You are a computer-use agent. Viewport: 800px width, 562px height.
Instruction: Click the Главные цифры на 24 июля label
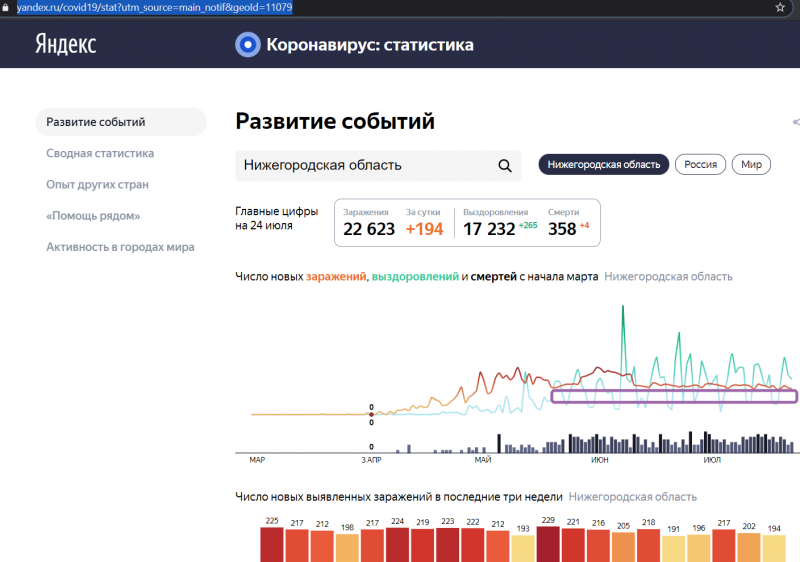point(276,218)
